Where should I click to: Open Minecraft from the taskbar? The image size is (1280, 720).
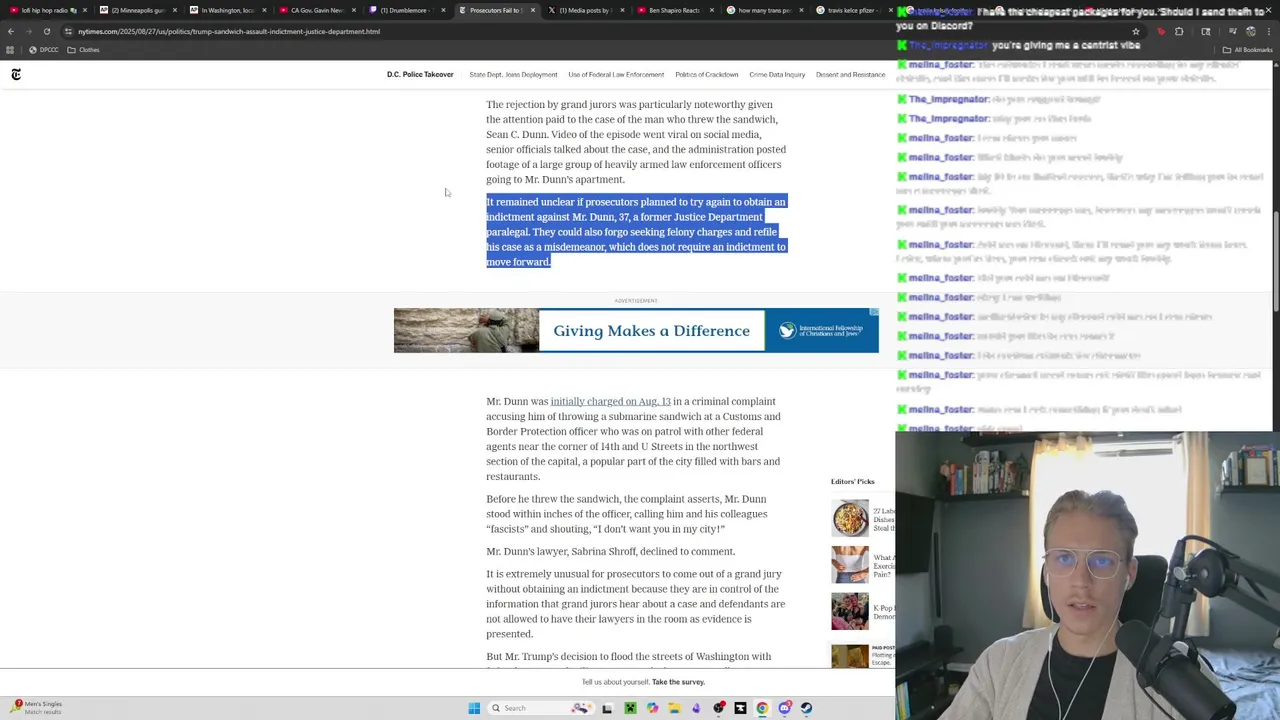tap(630, 708)
